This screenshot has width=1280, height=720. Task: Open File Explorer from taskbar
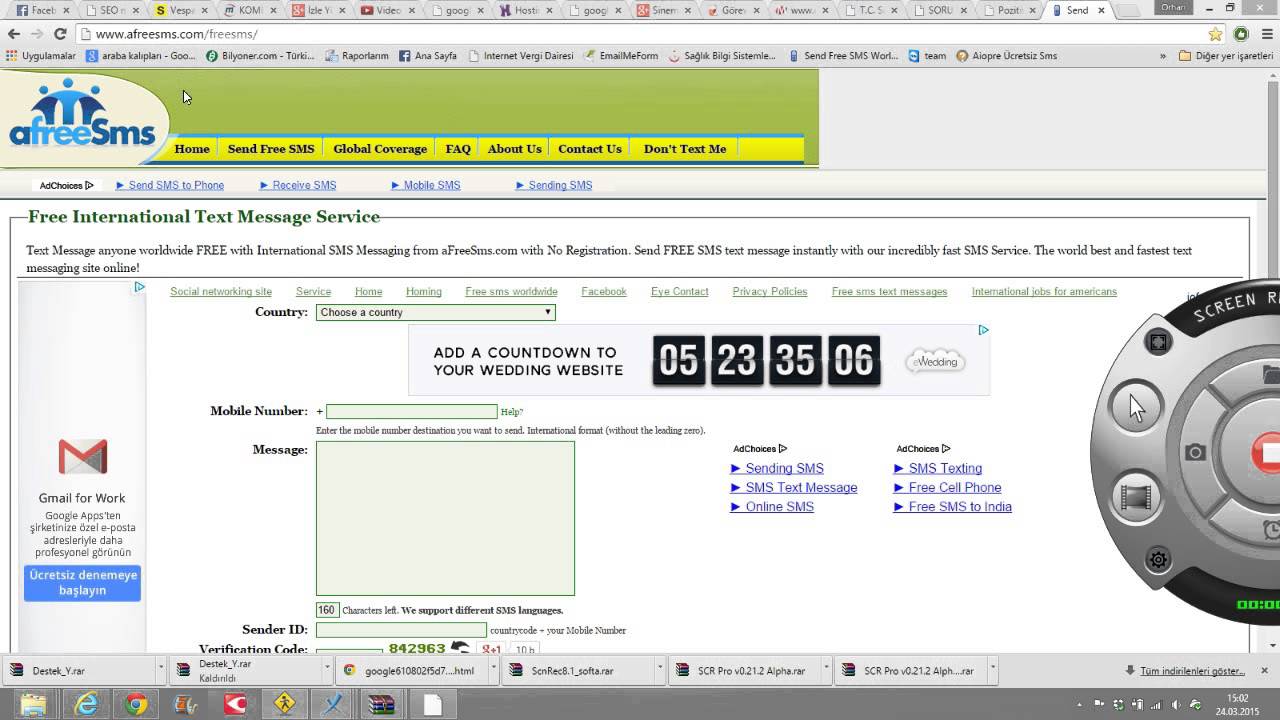33,704
